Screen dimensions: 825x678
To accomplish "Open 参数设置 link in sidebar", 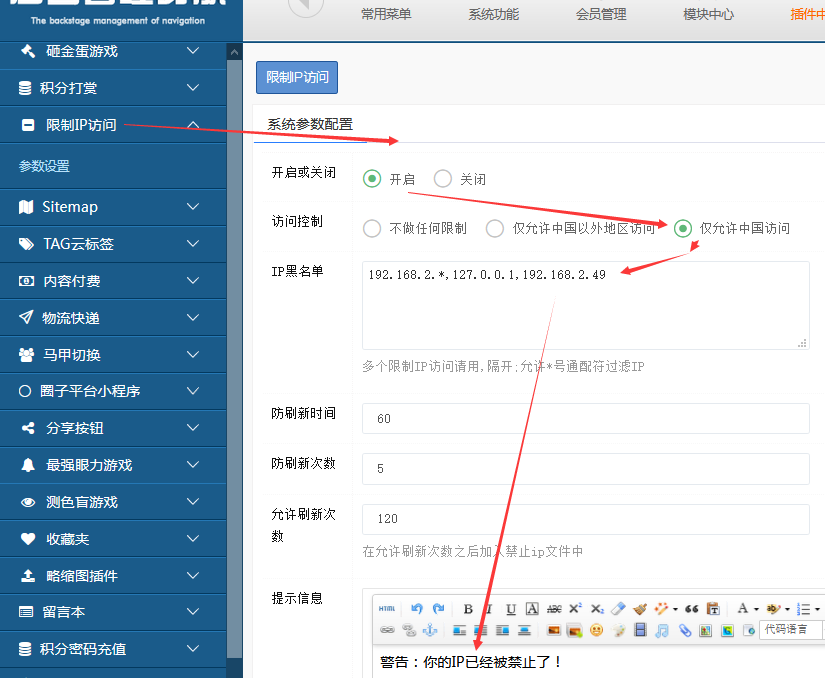I will pyautogui.click(x=44, y=166).
